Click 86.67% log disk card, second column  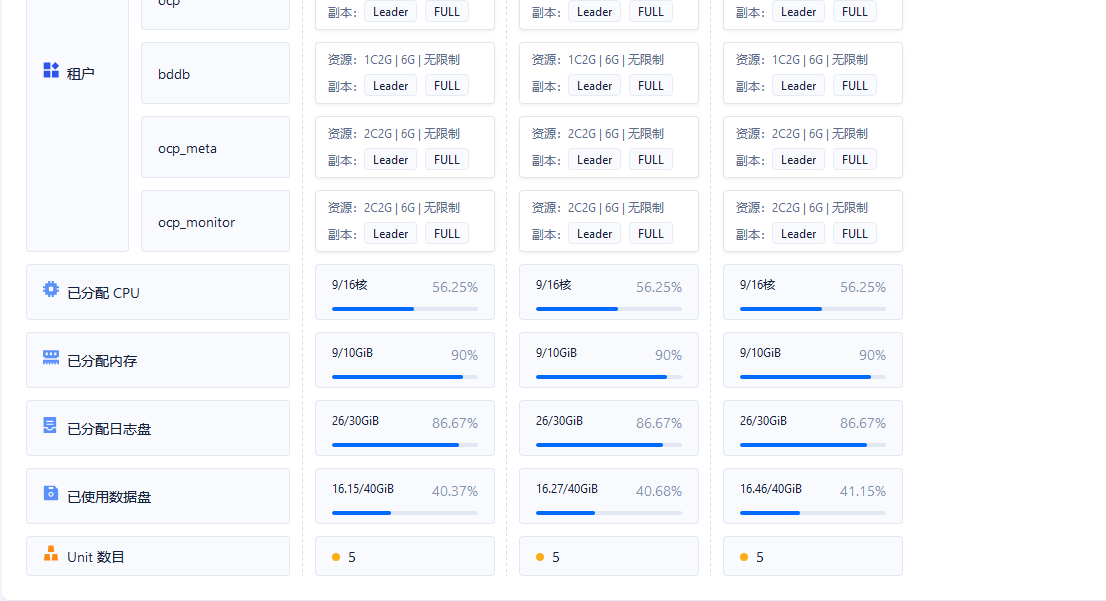609,428
